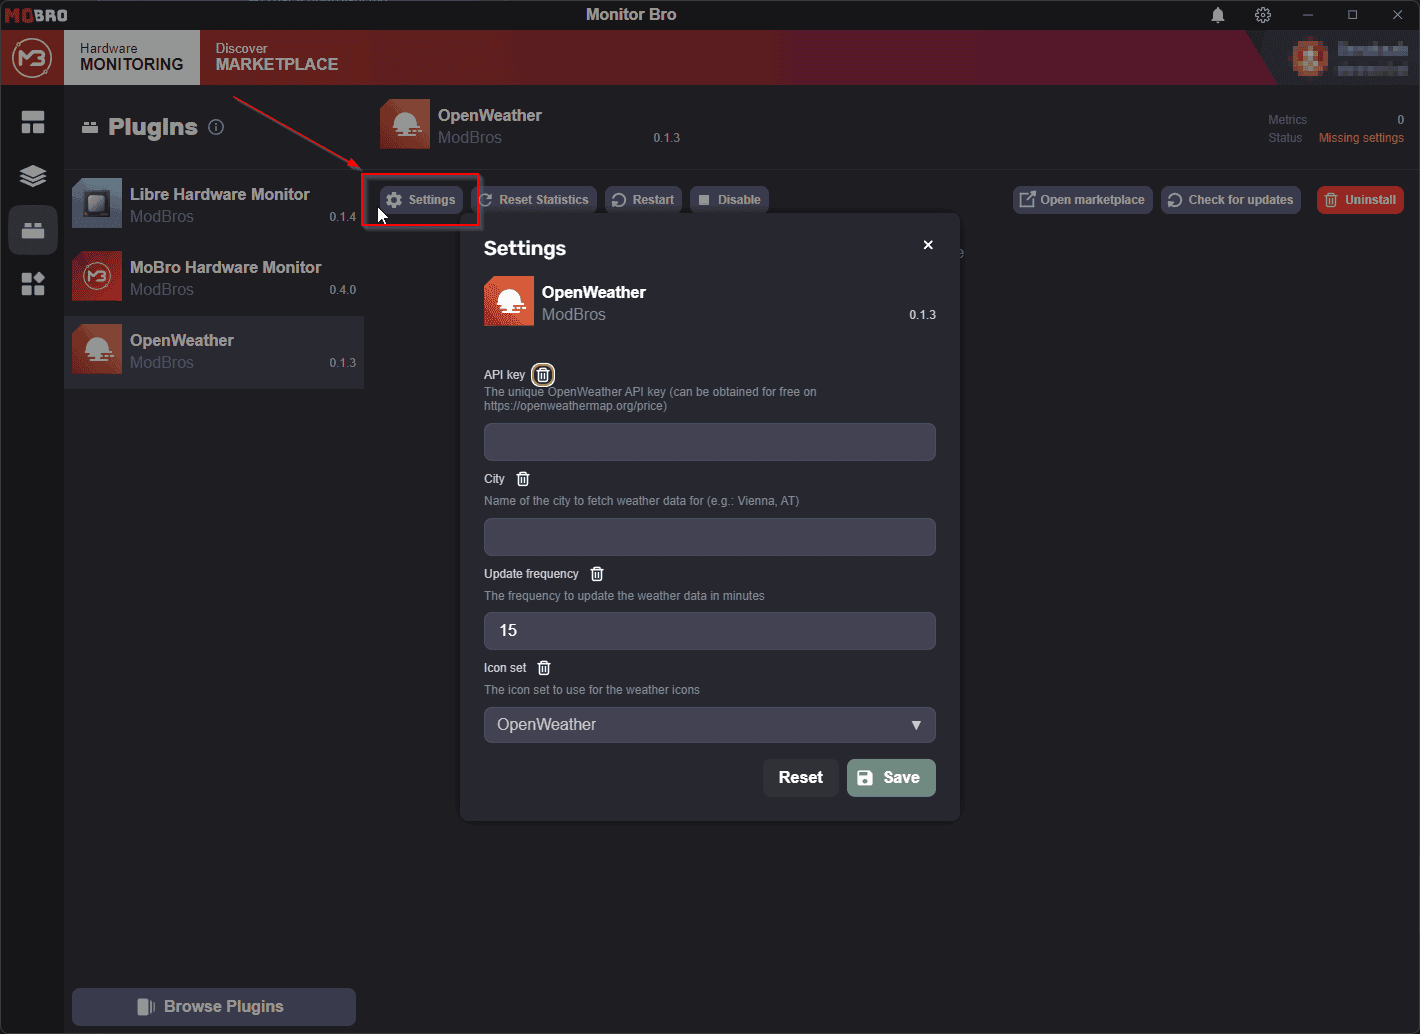Select Libre Hardware Monitor plugin
1420x1034 pixels.
214,204
